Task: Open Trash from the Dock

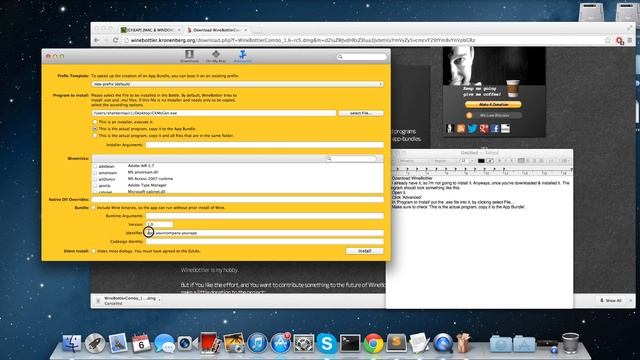Action: 570,343
